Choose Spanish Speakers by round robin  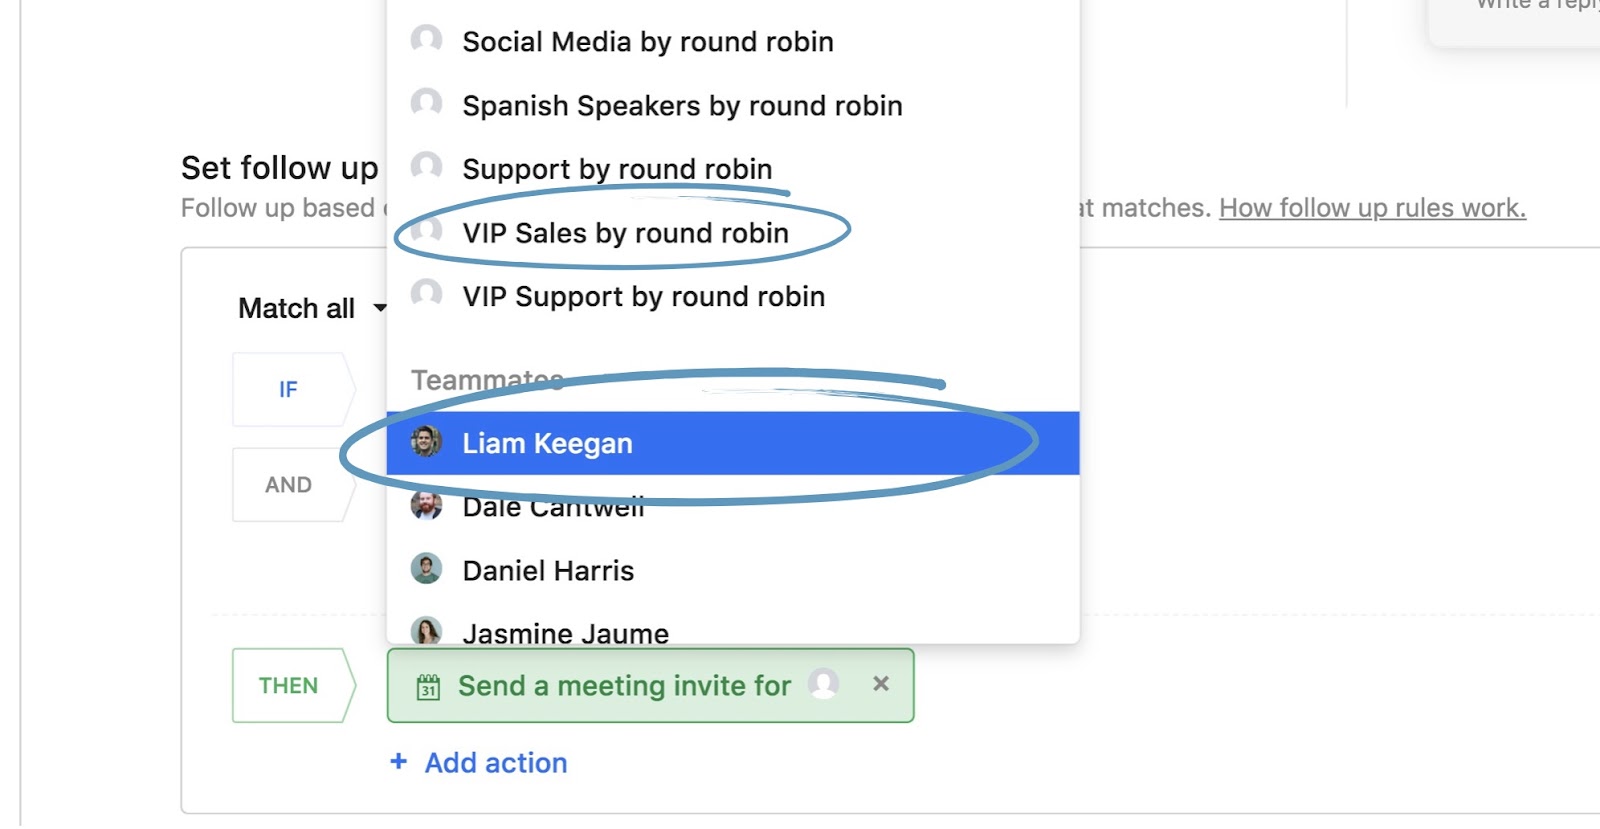(x=682, y=106)
